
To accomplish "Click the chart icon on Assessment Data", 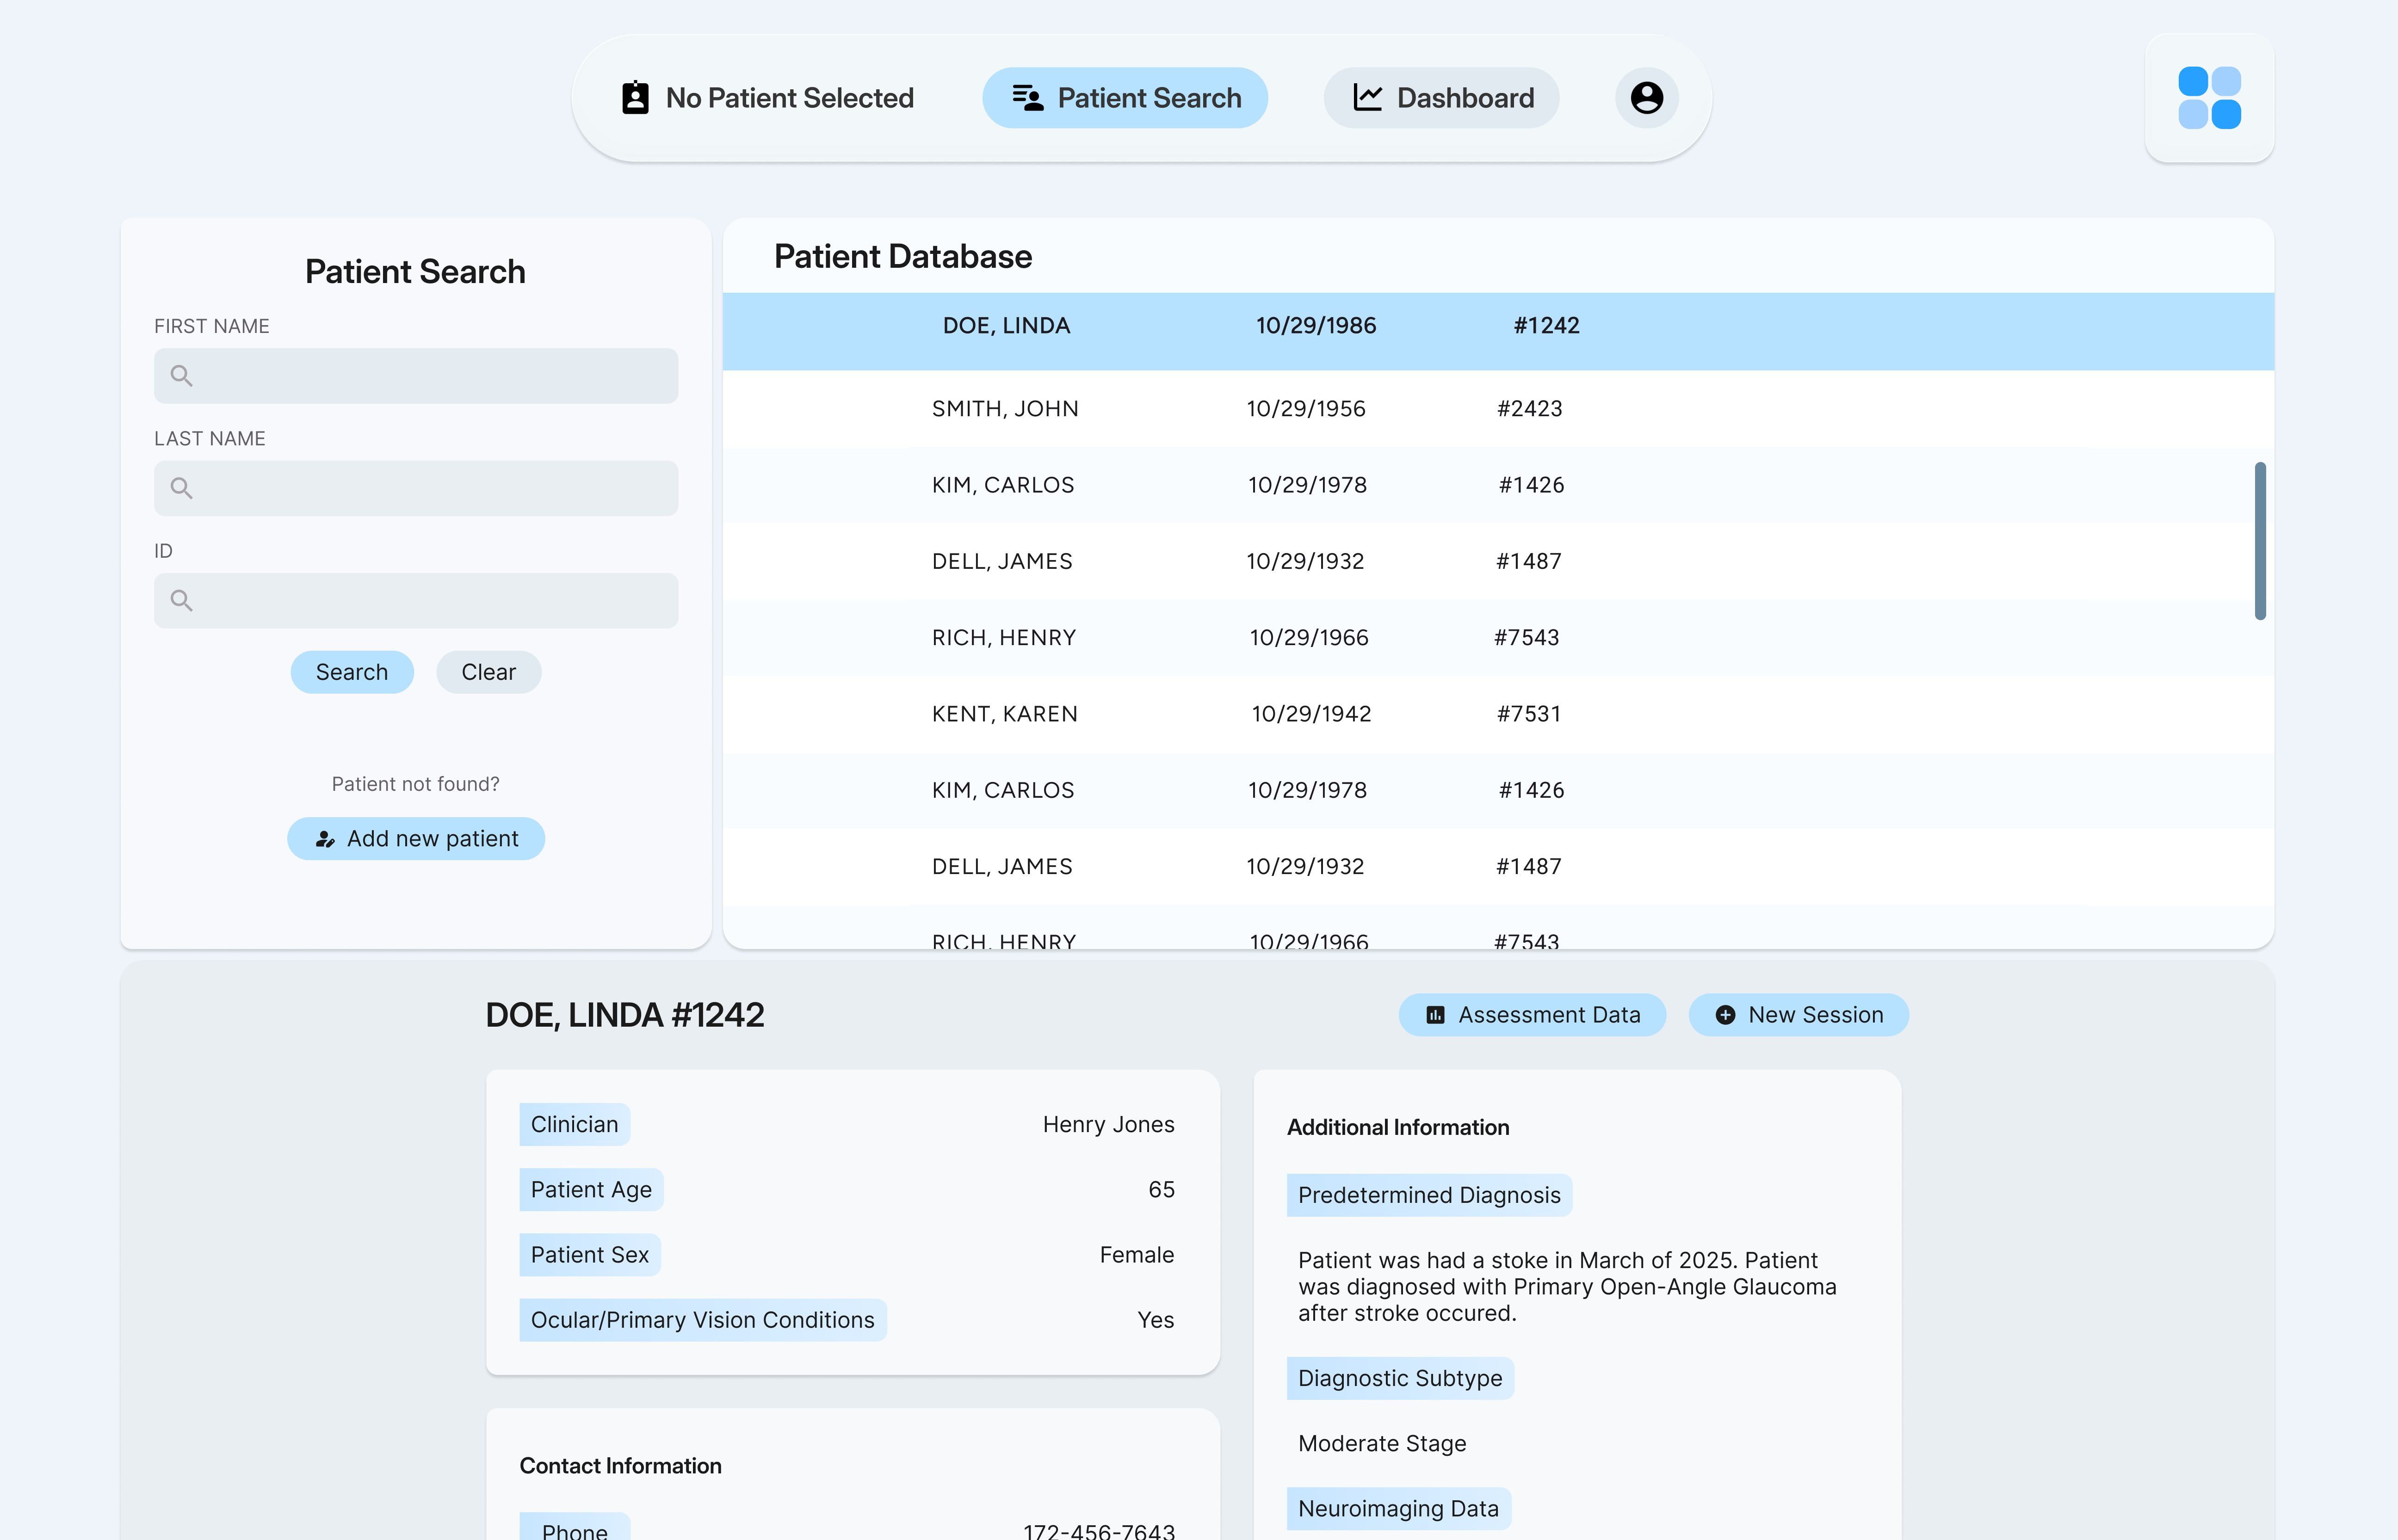I will pyautogui.click(x=1435, y=1015).
